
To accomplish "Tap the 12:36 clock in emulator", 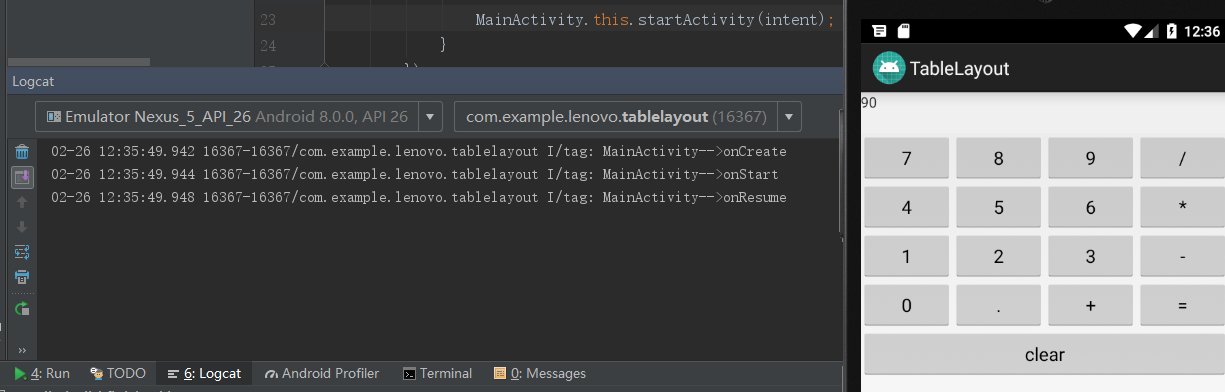I will coord(1201,31).
